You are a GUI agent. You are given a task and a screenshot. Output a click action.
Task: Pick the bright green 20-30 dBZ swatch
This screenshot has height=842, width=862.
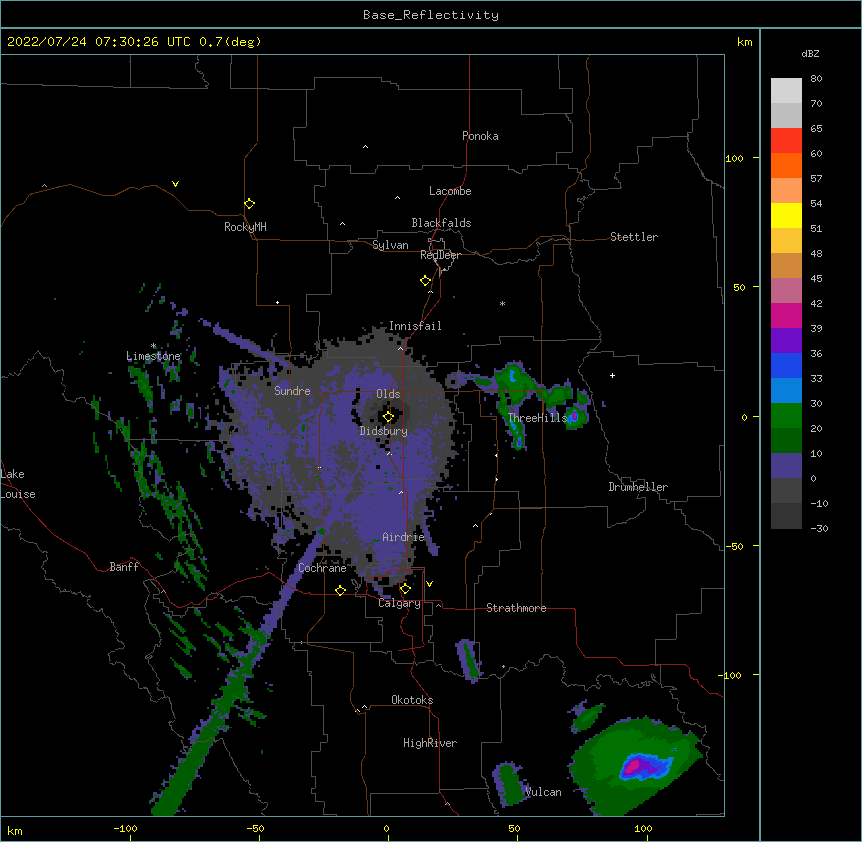786,416
